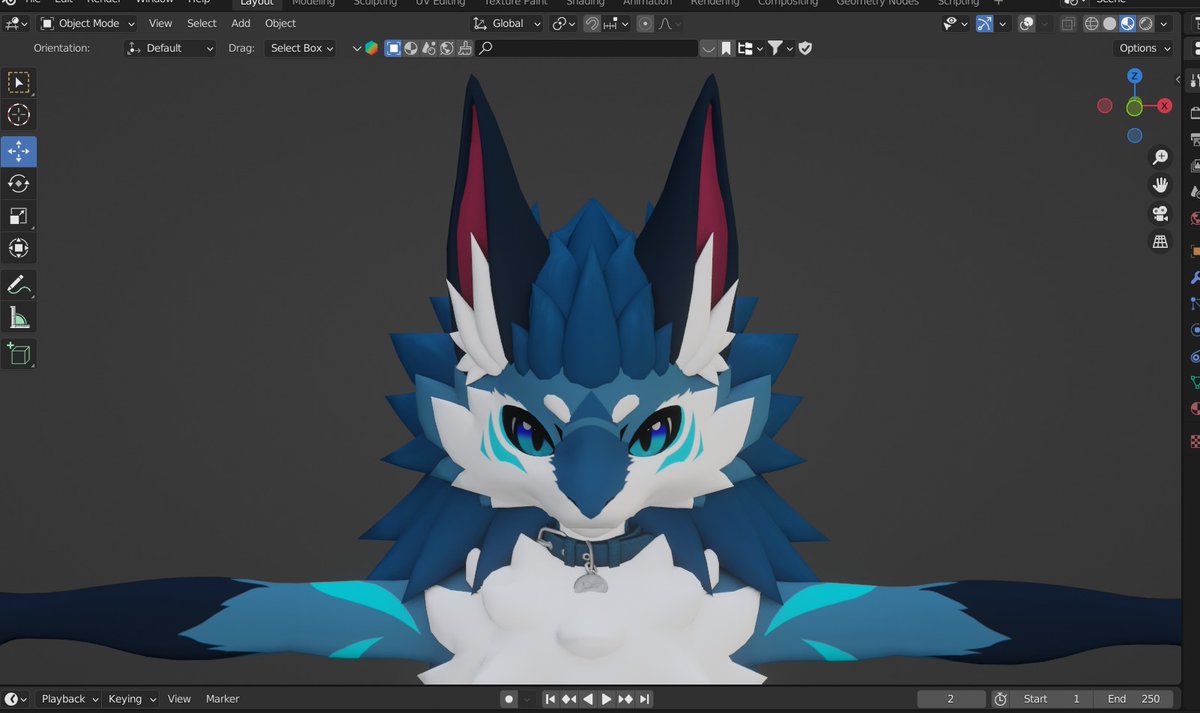Screen dimensions: 1200x713
Task: Open the Marker menu in the timeline
Action: [223, 699]
